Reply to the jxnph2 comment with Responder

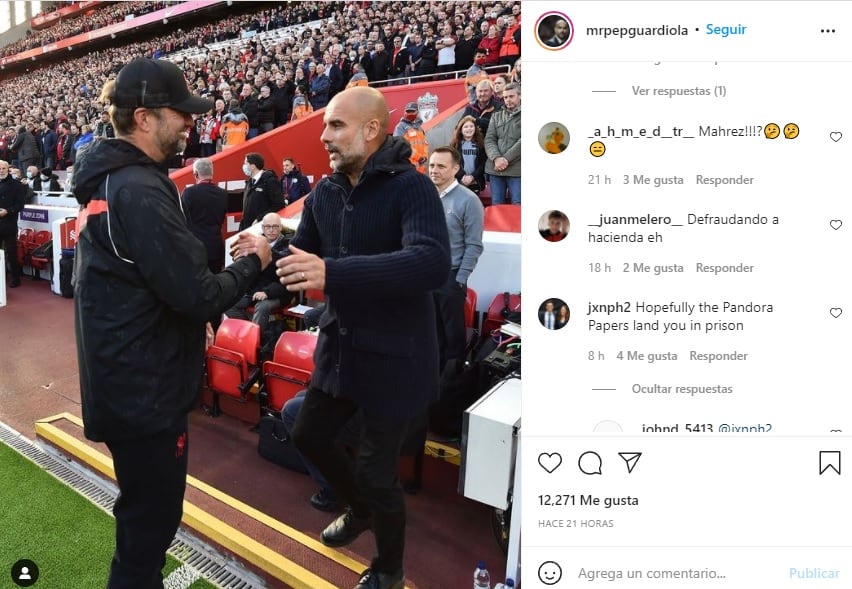pos(718,356)
